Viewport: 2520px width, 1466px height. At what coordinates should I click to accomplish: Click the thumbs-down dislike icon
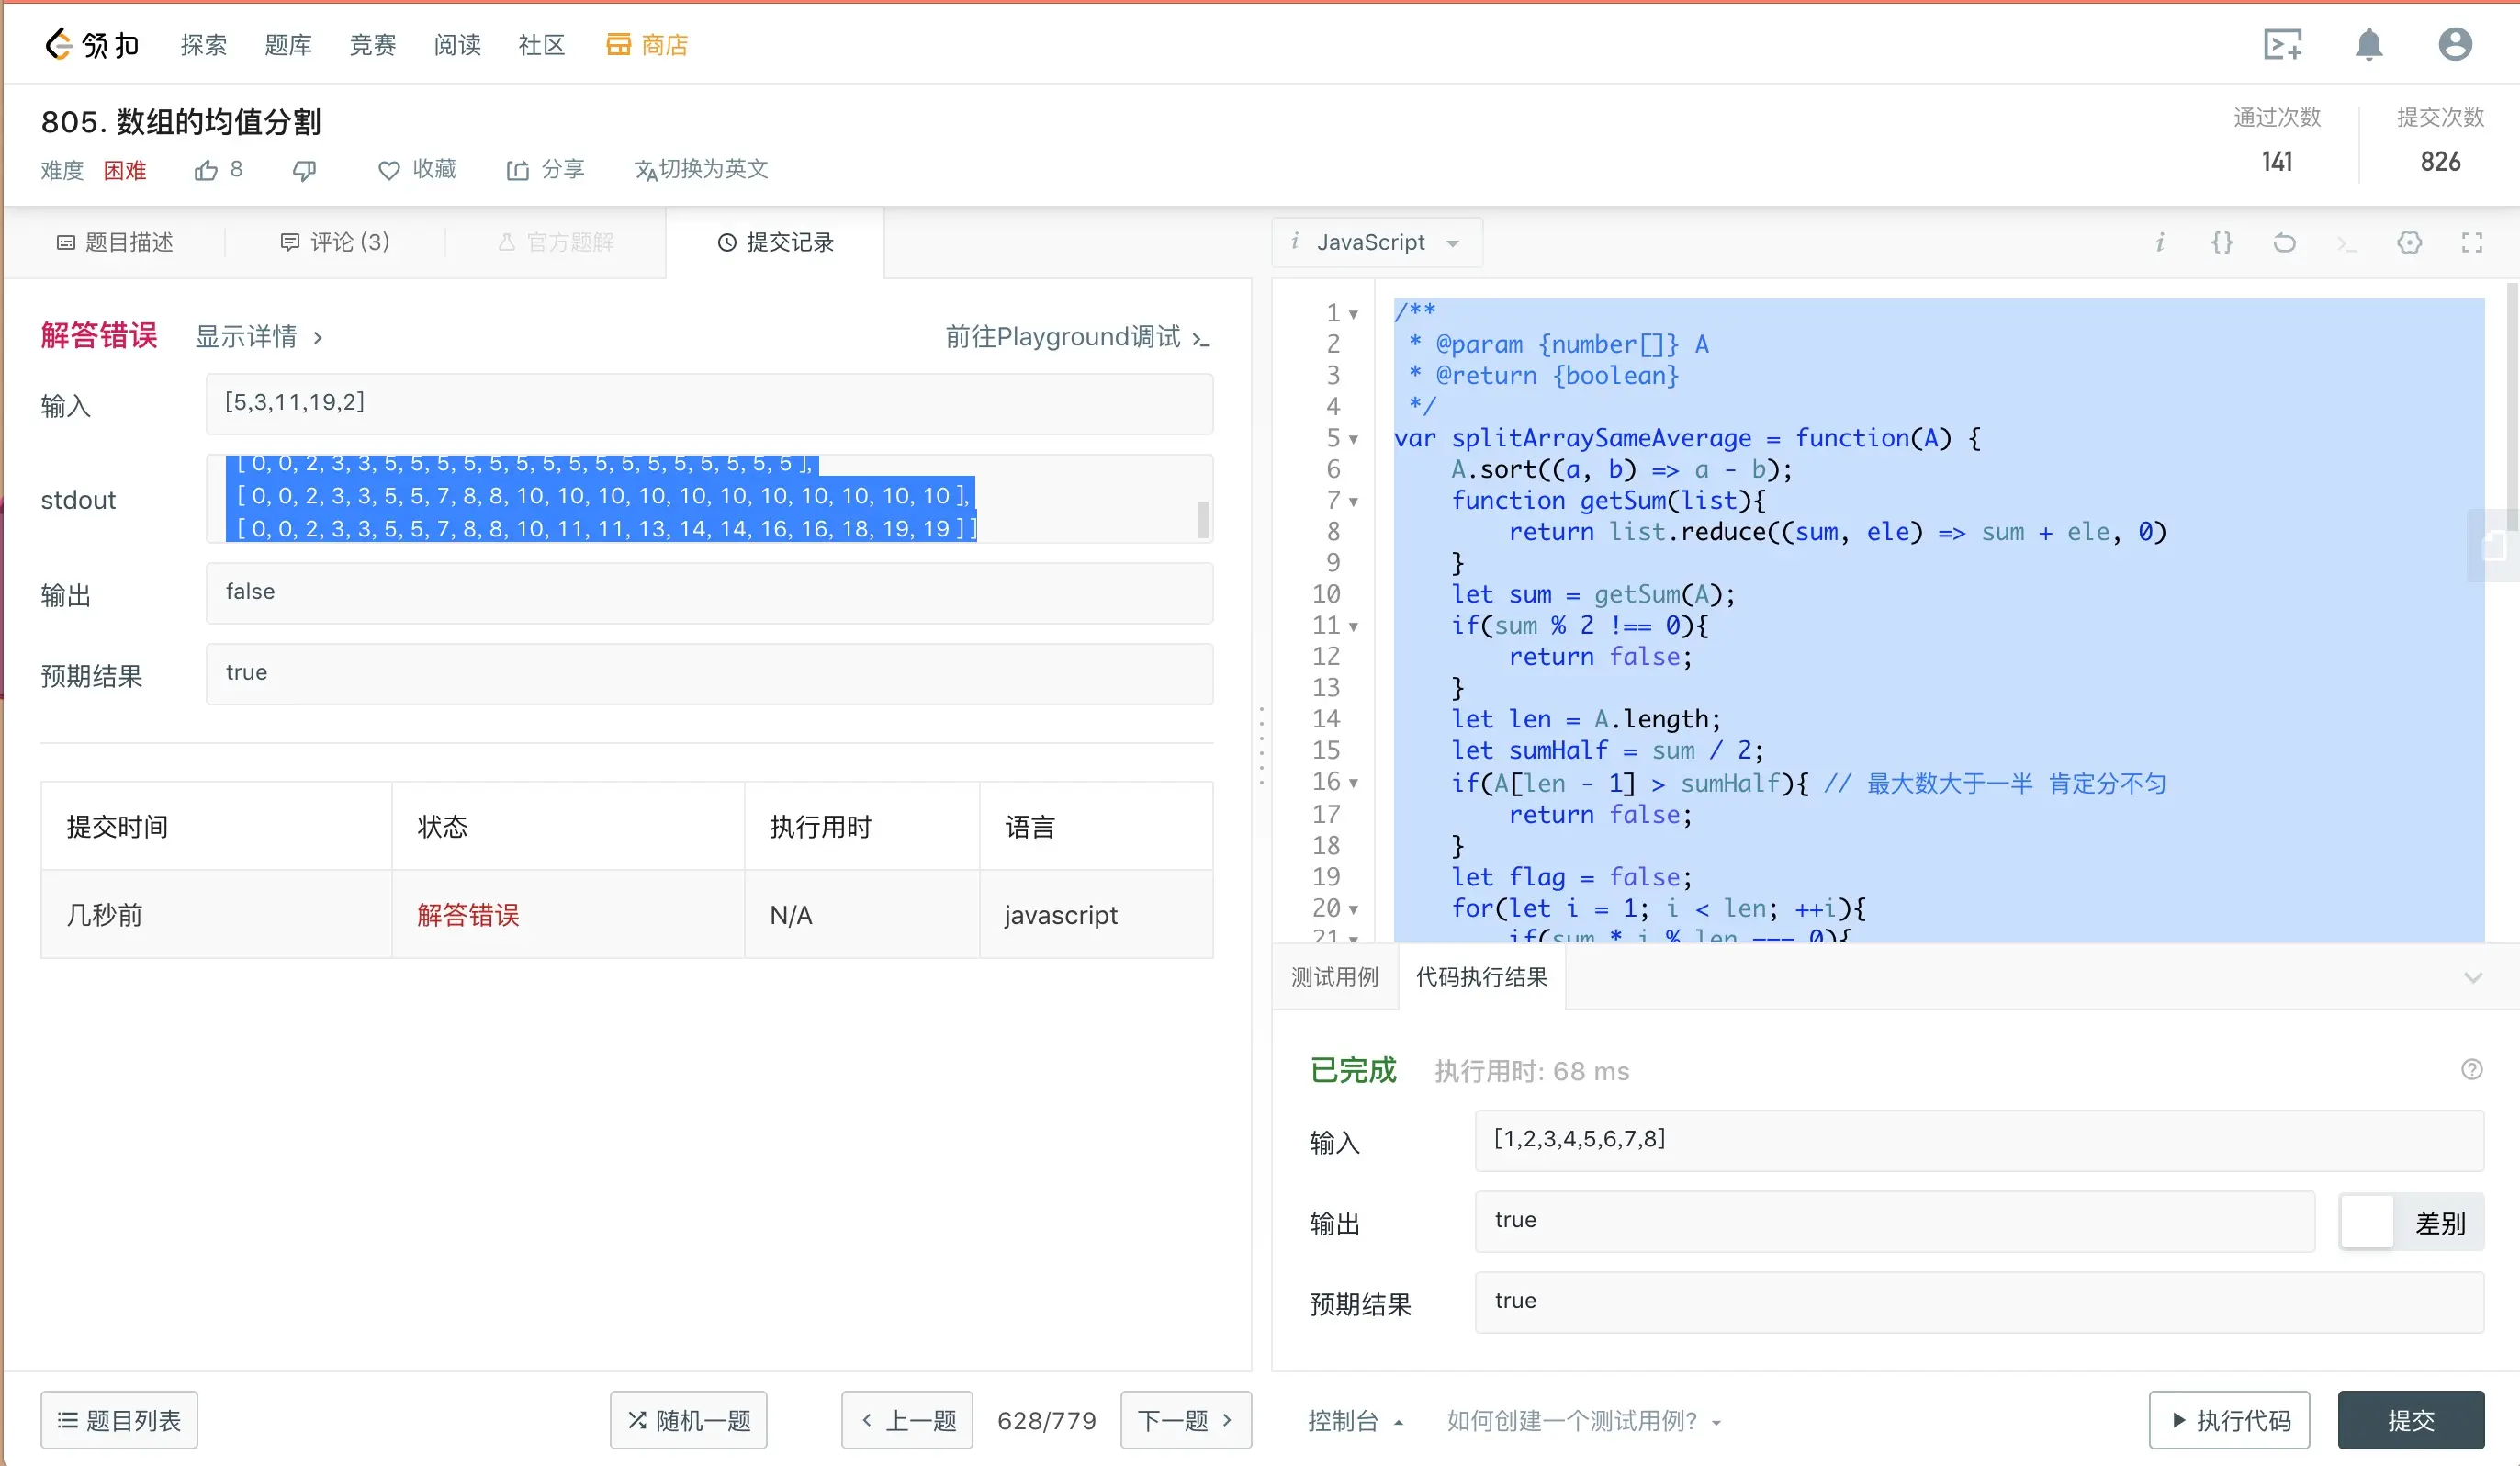click(304, 170)
